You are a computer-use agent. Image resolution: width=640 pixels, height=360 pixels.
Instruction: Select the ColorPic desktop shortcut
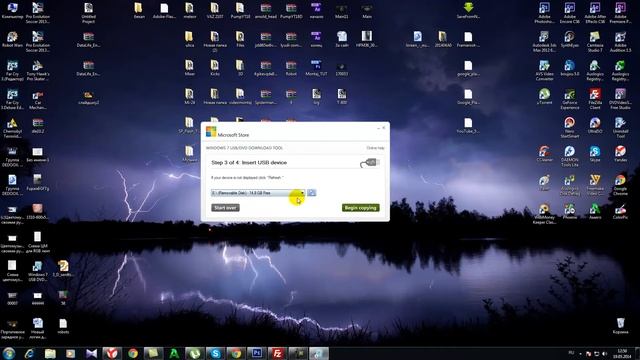coord(620,212)
